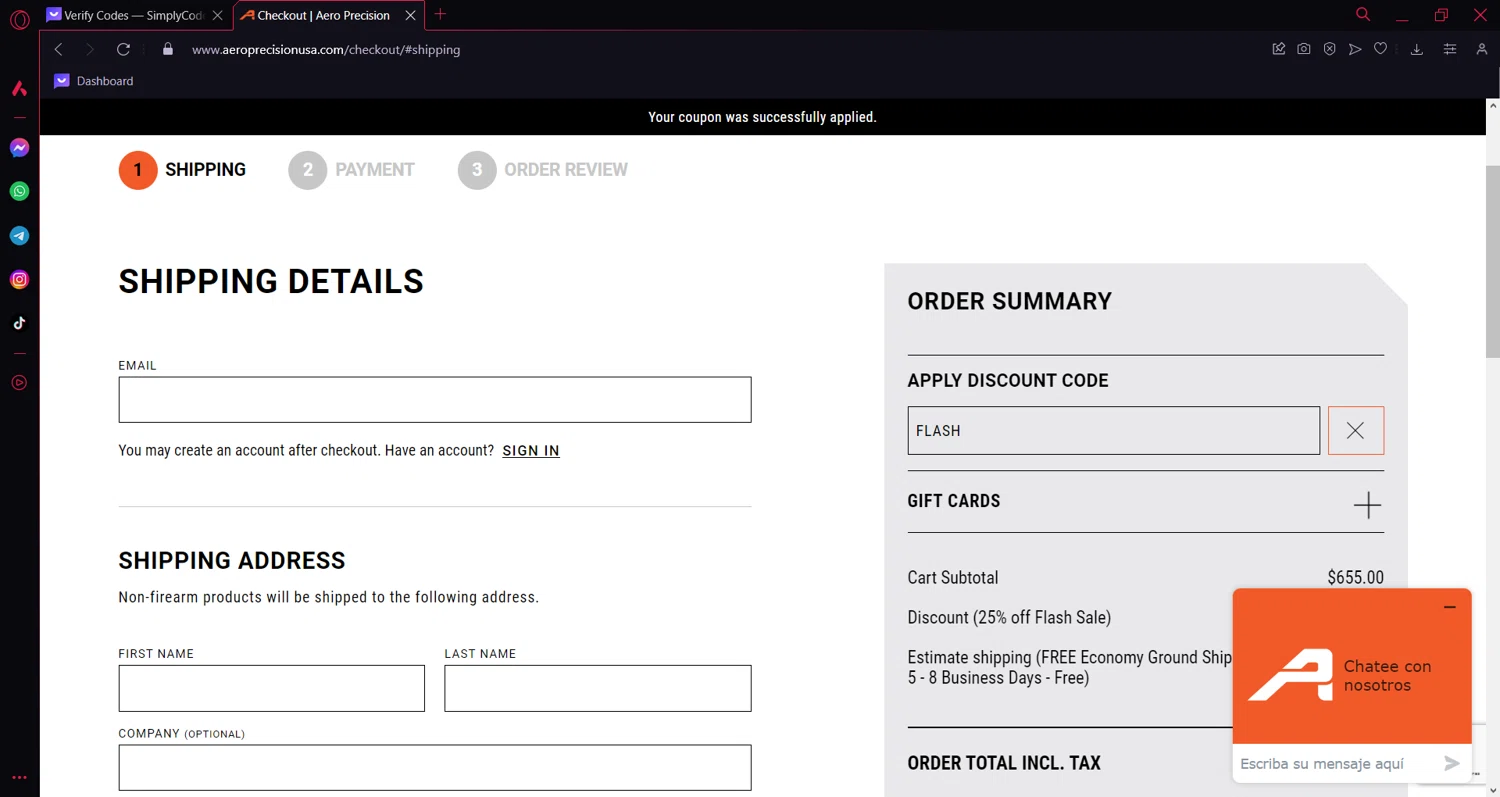The width and height of the screenshot is (1500, 797).
Task: Open Telegram from the sidebar
Action: 19,236
